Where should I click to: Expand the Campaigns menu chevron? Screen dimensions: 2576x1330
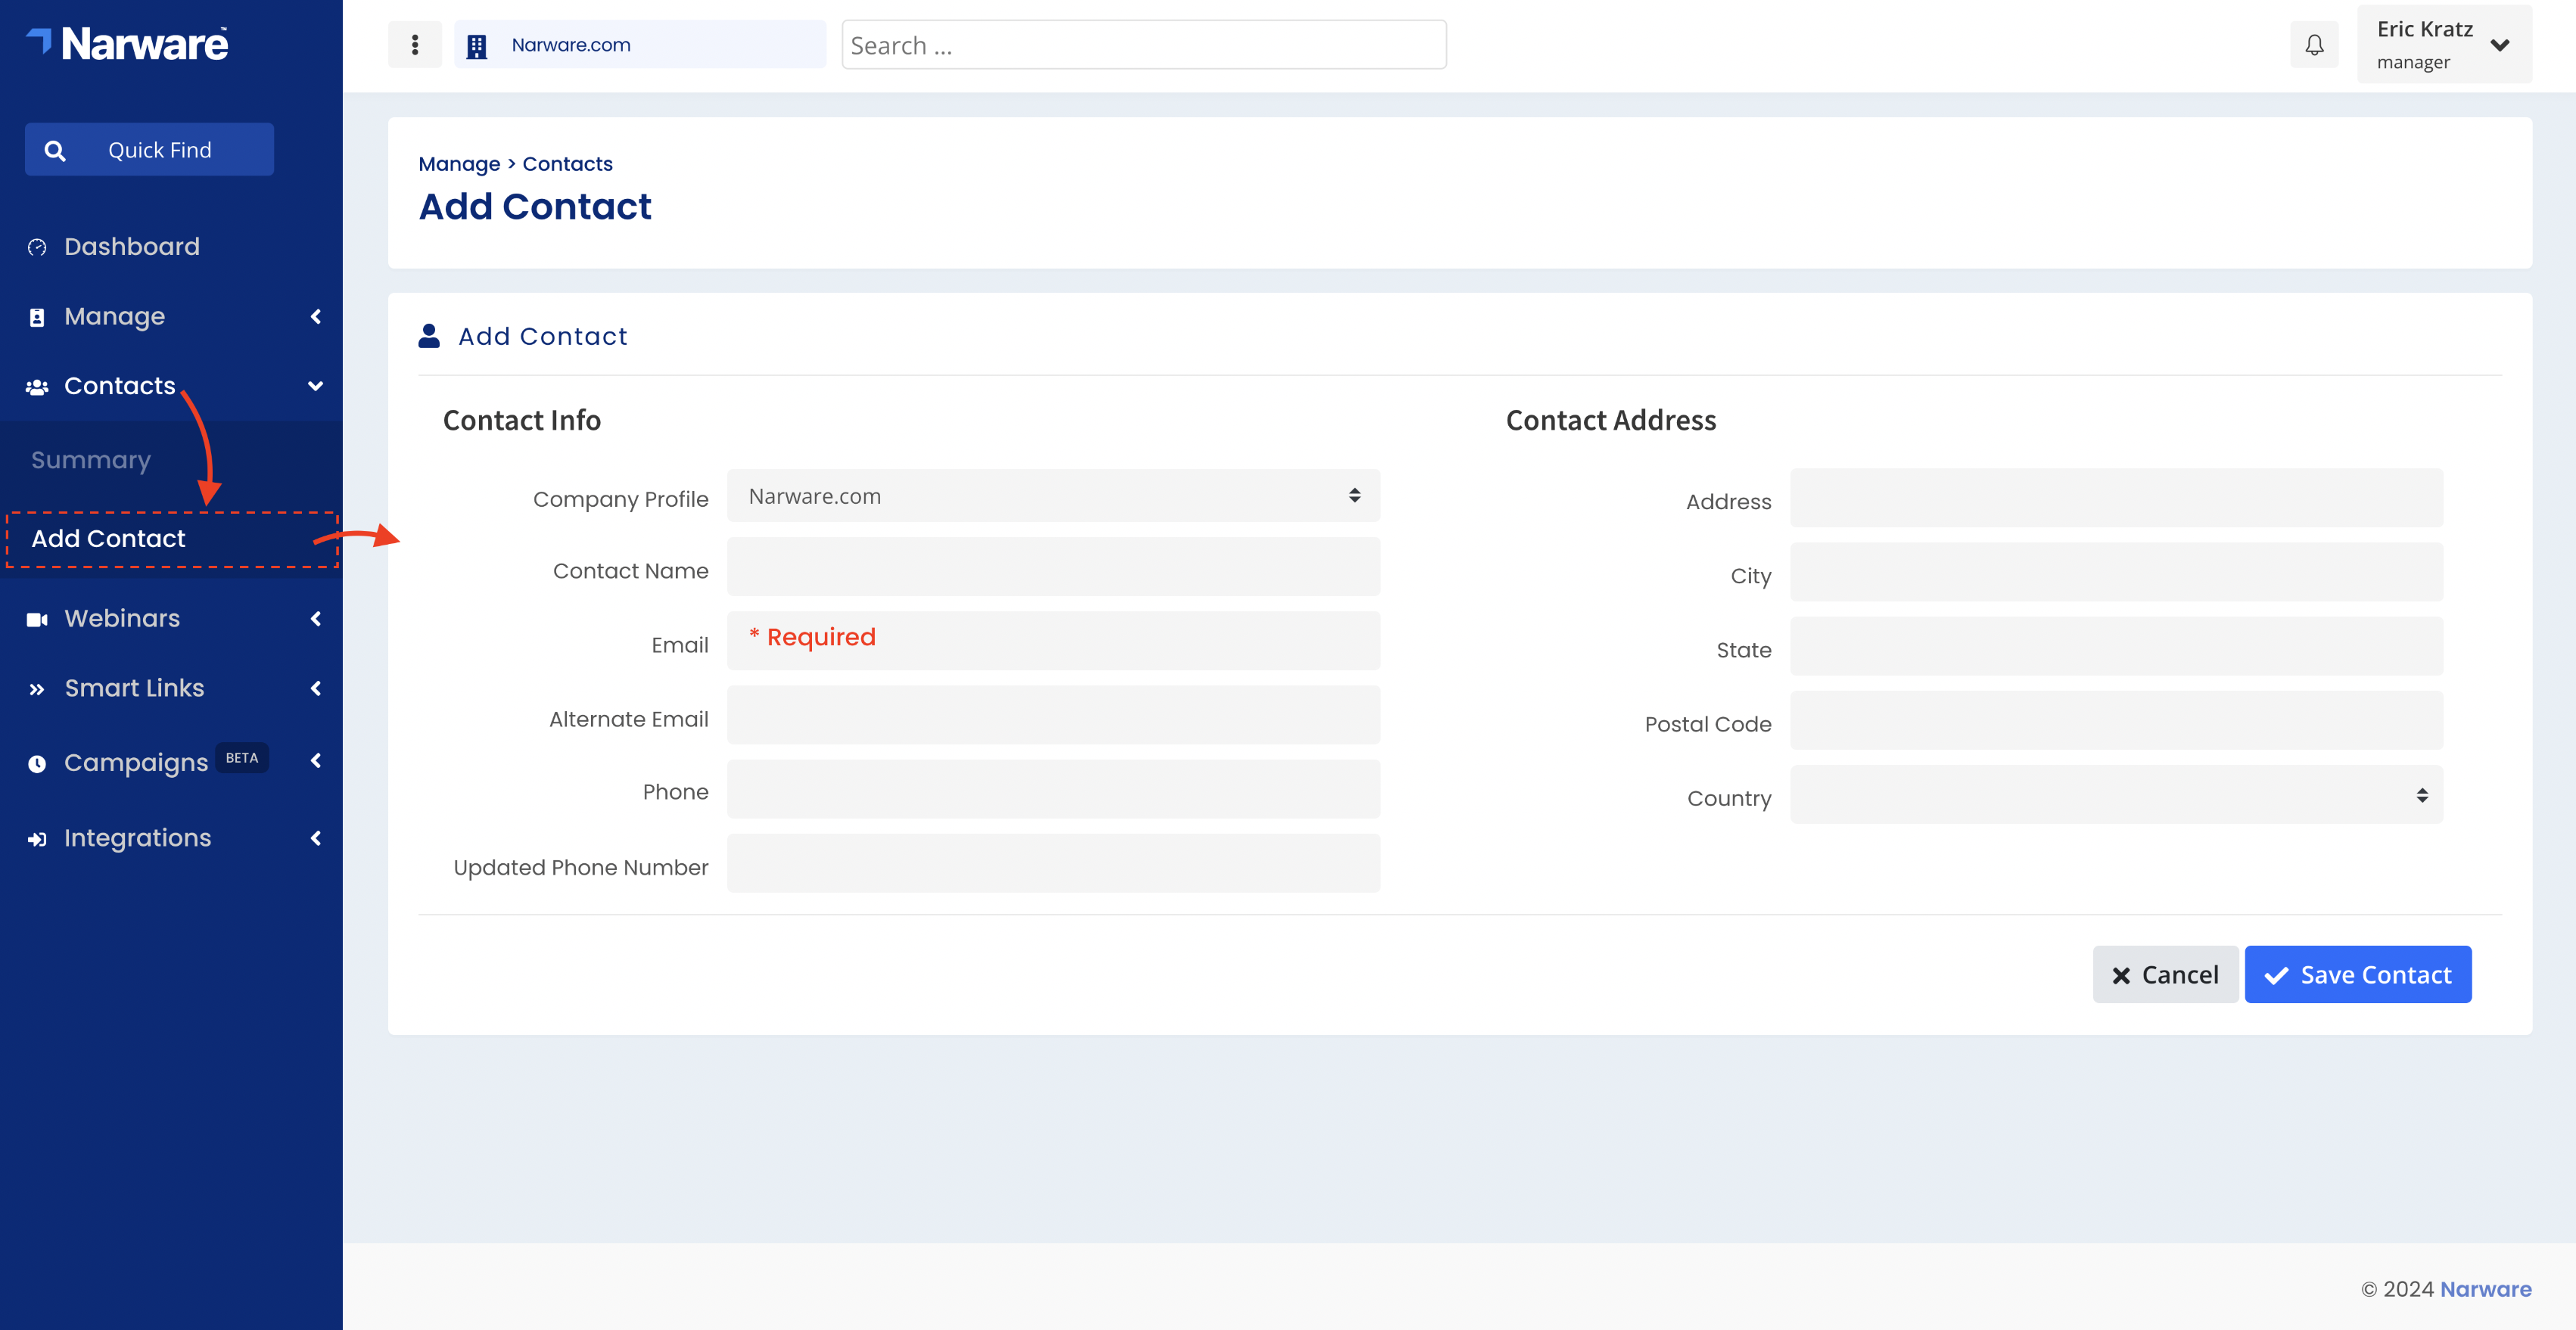pos(316,761)
